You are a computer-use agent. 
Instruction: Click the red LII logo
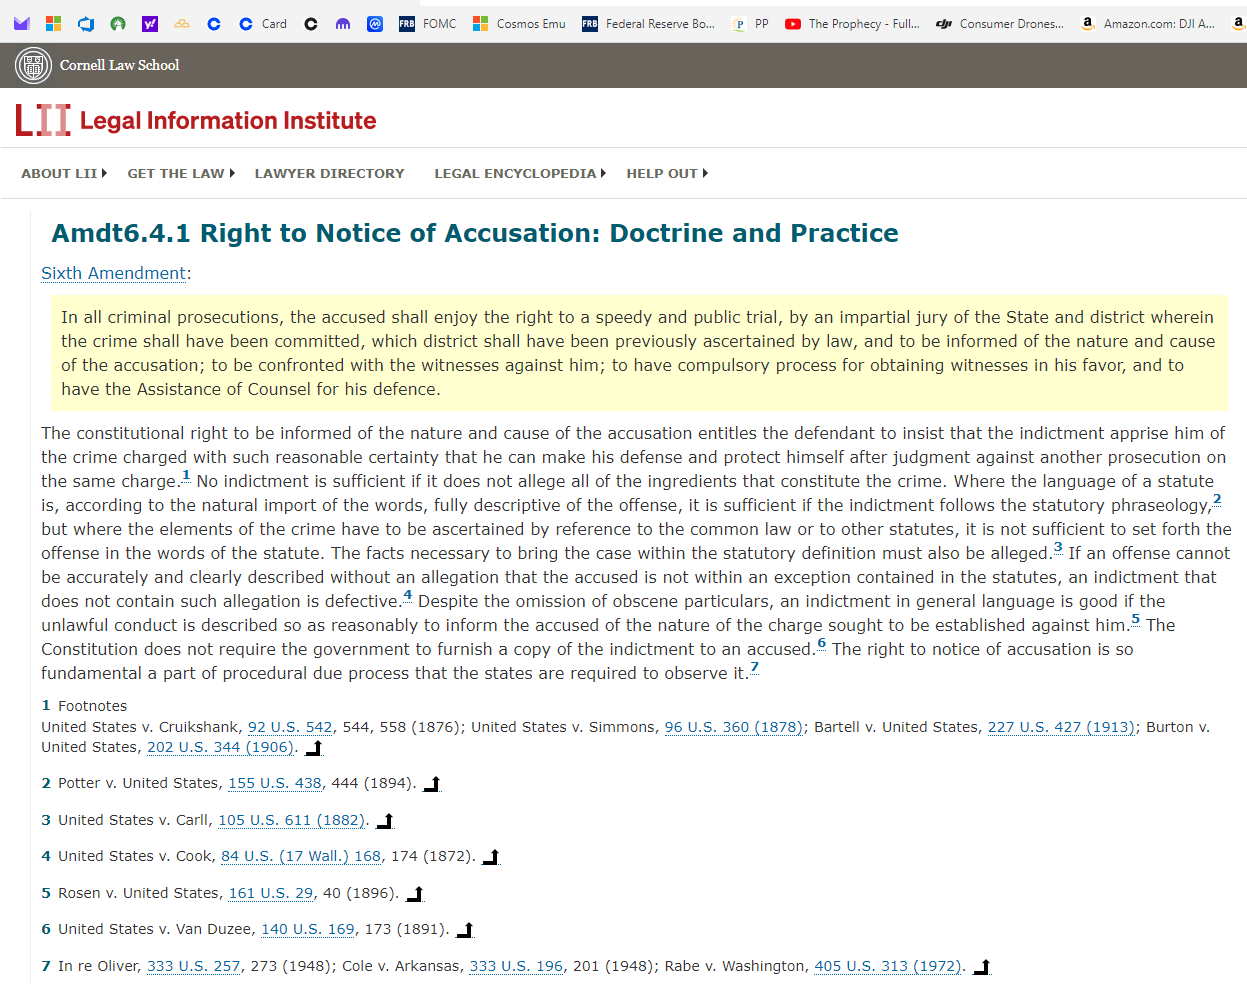[x=43, y=120]
